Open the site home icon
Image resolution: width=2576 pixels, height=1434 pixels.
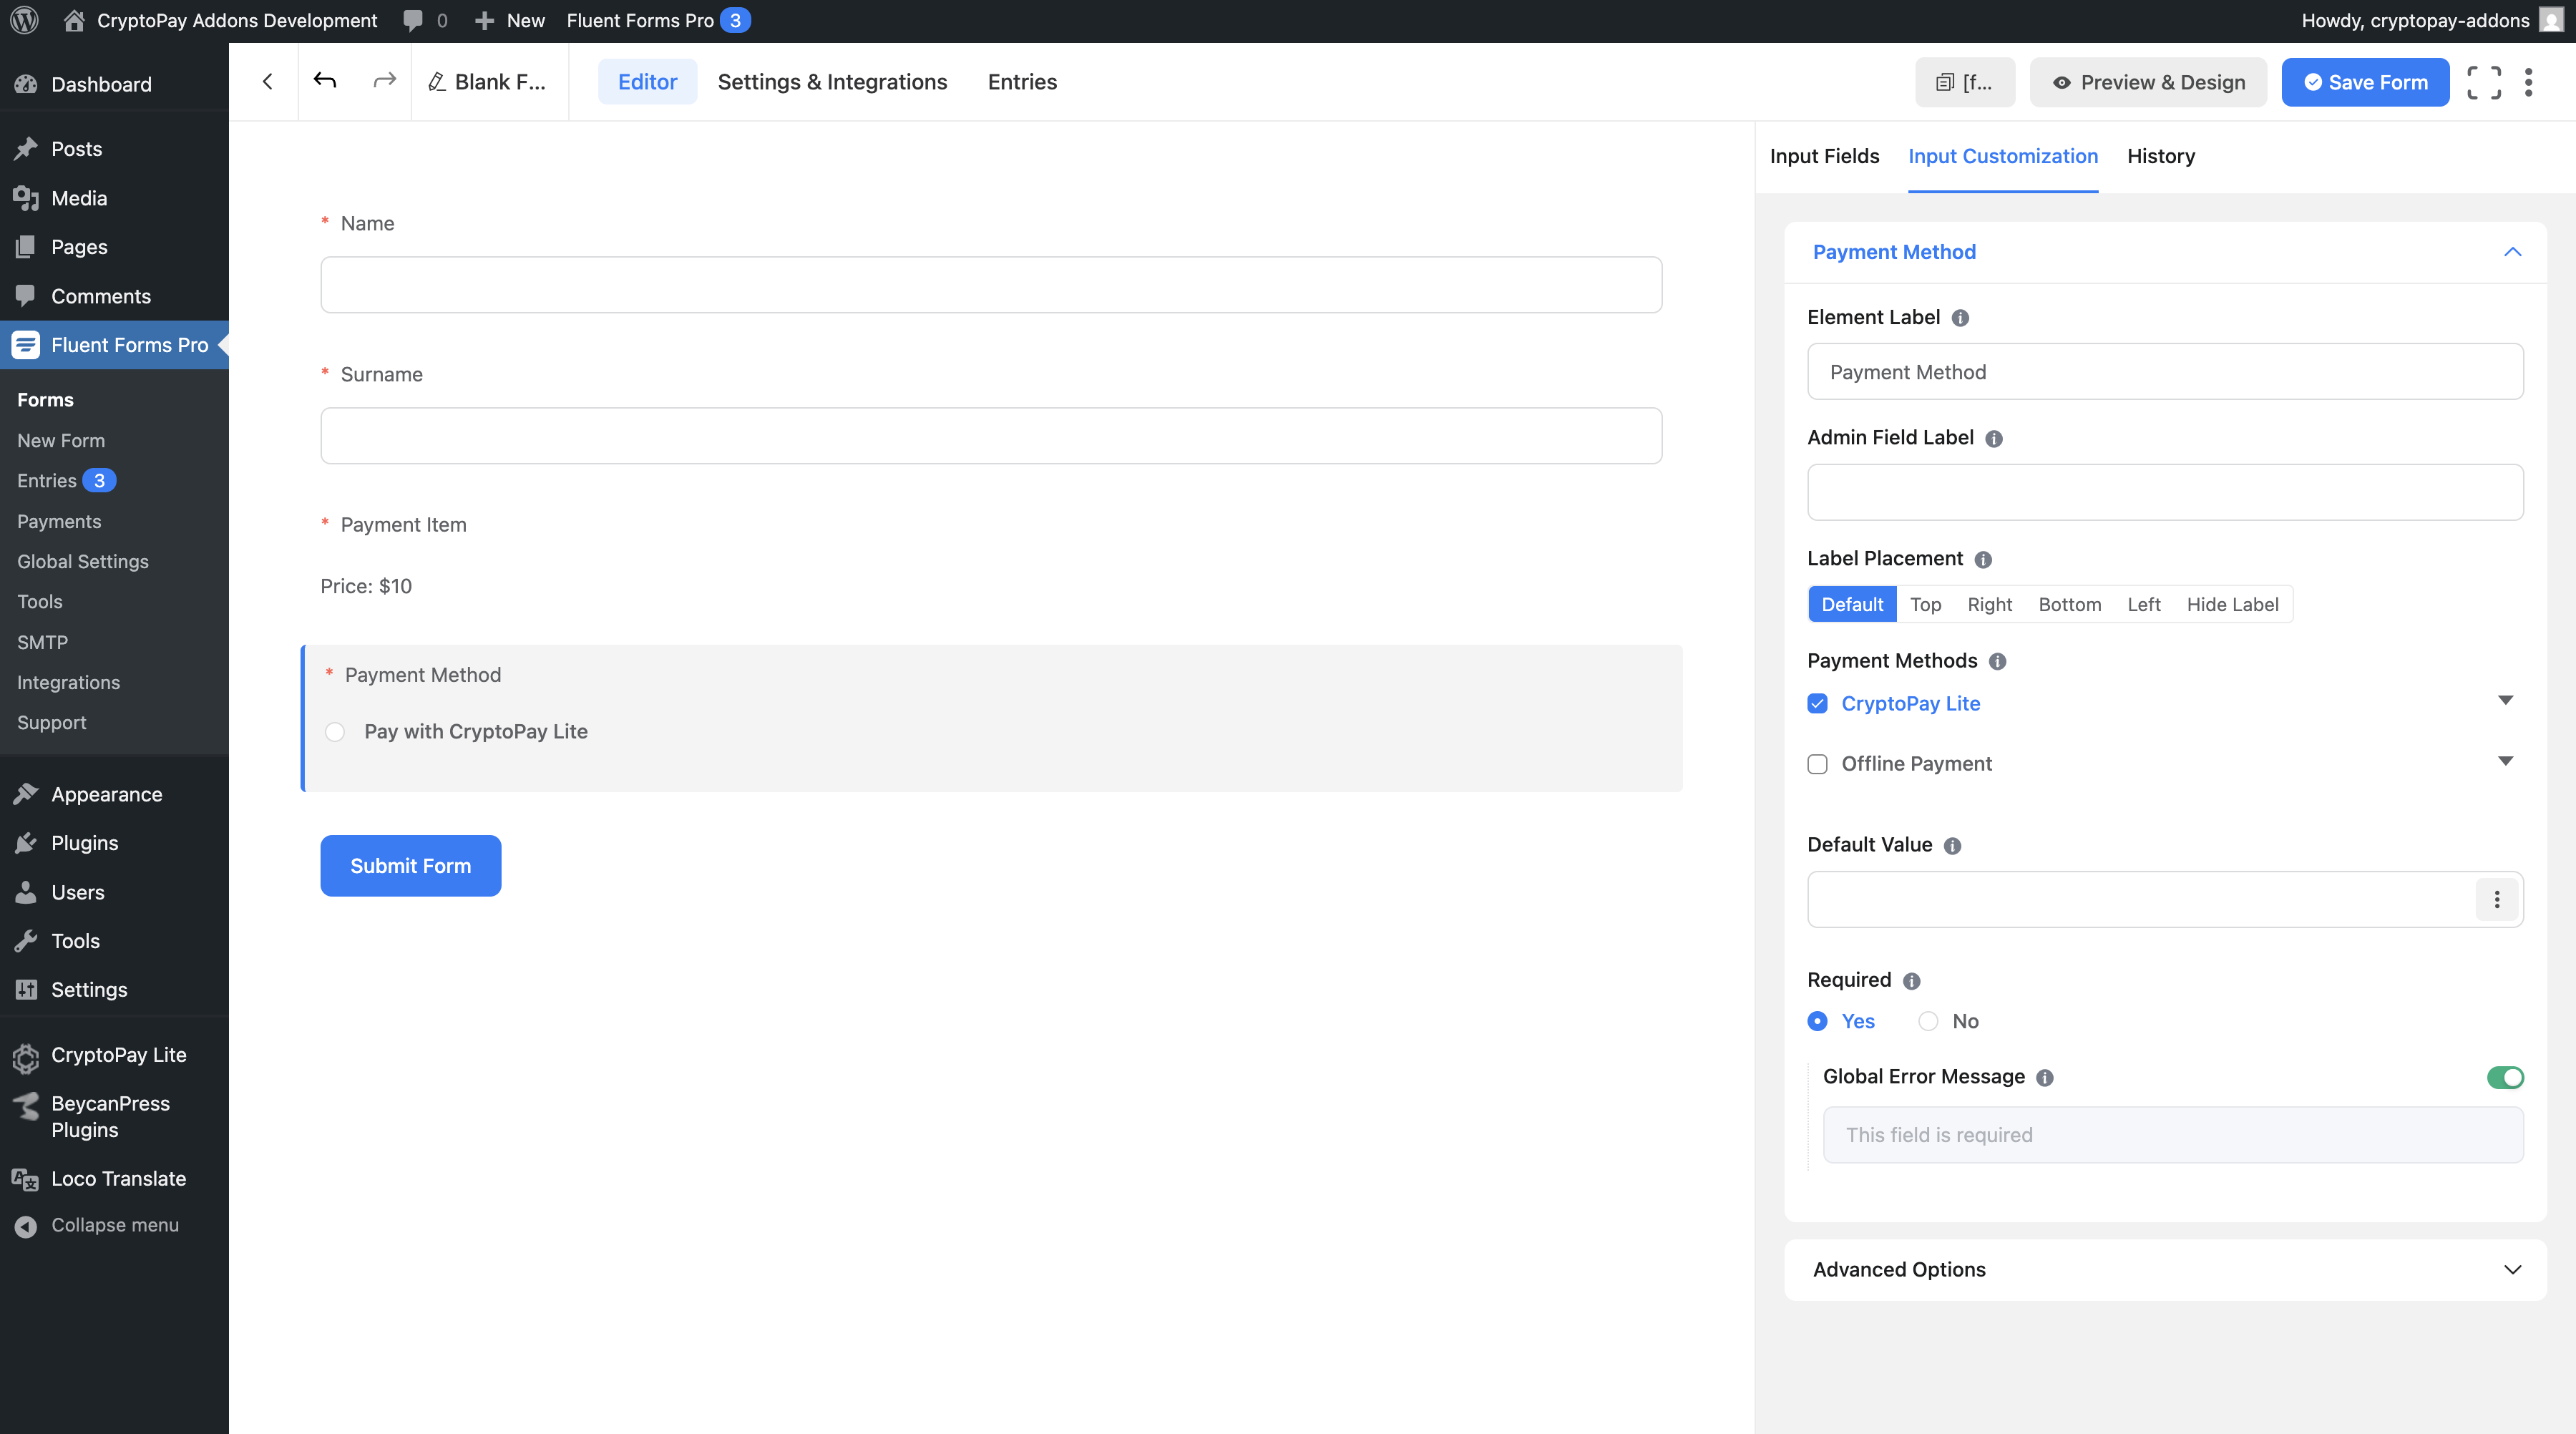pyautogui.click(x=73, y=20)
